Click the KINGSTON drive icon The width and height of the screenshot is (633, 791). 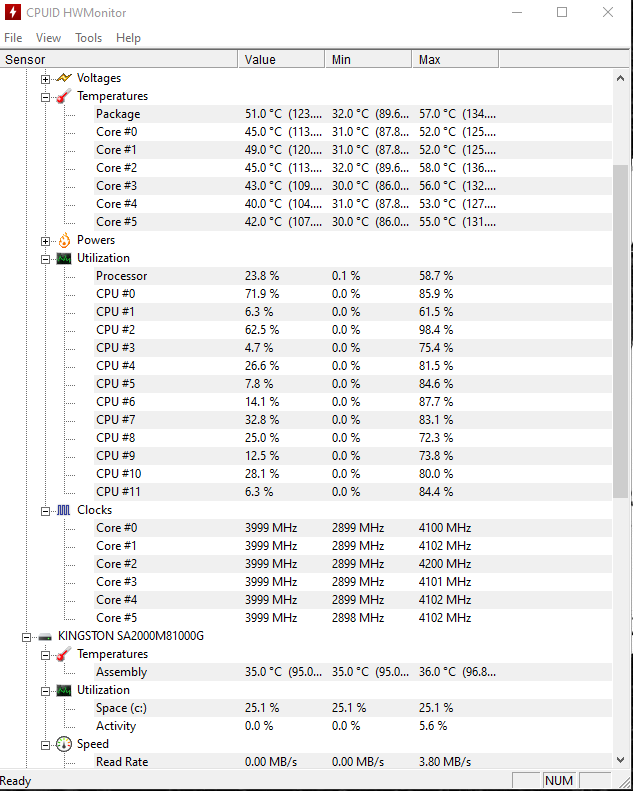pyautogui.click(x=45, y=636)
